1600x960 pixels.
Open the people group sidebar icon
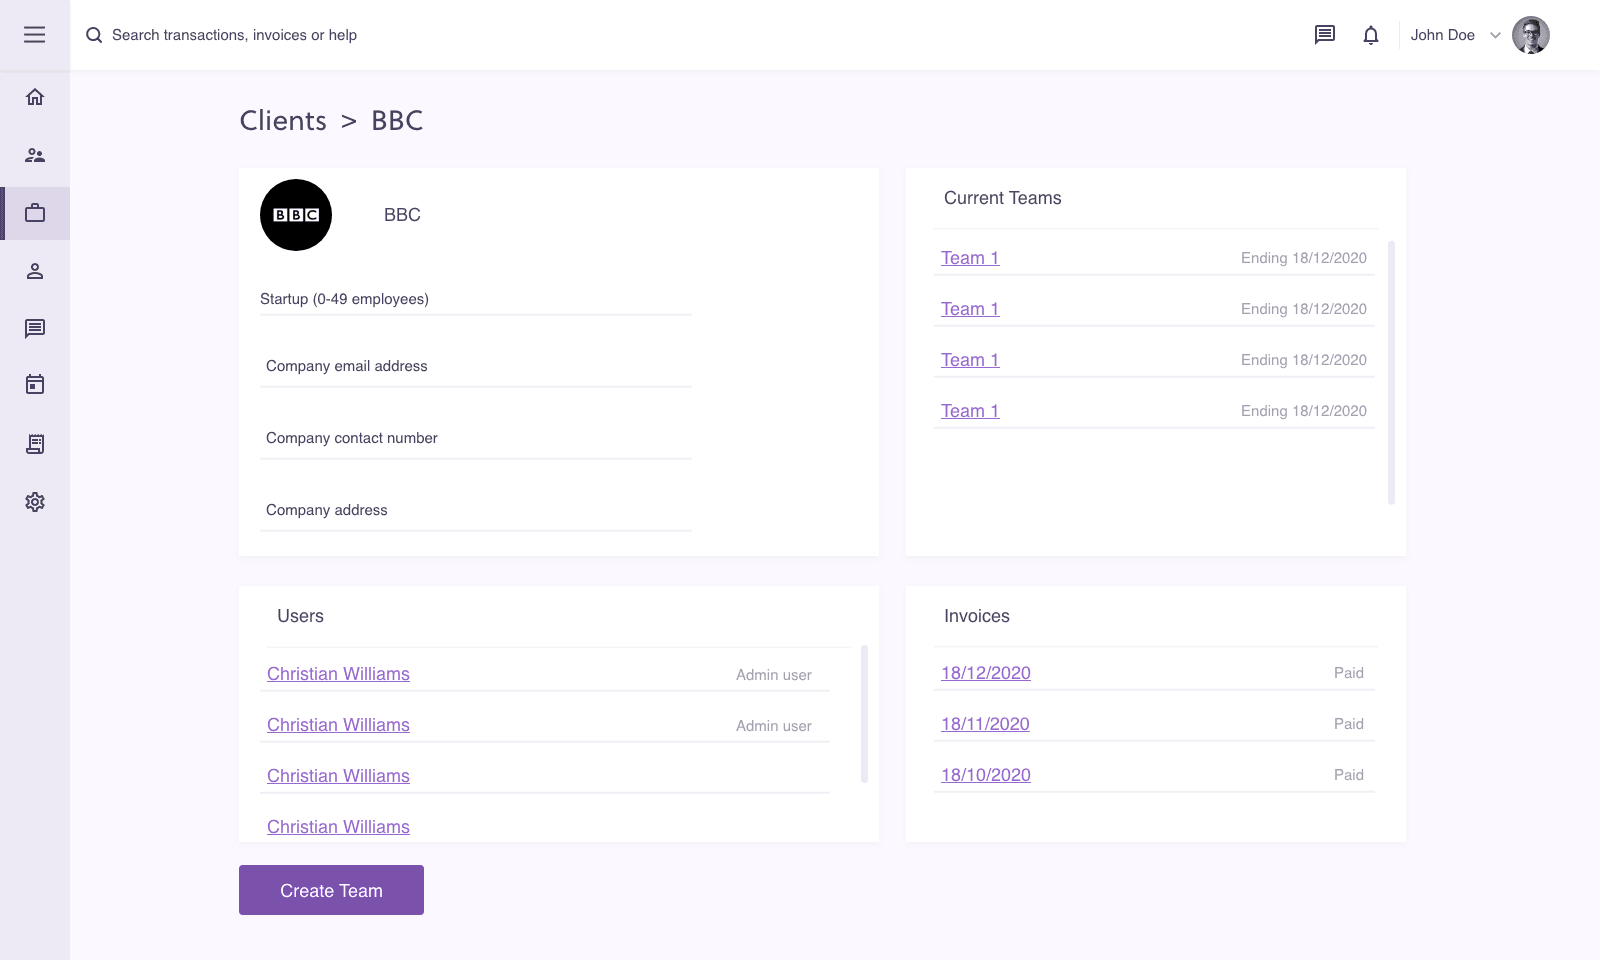coord(35,155)
